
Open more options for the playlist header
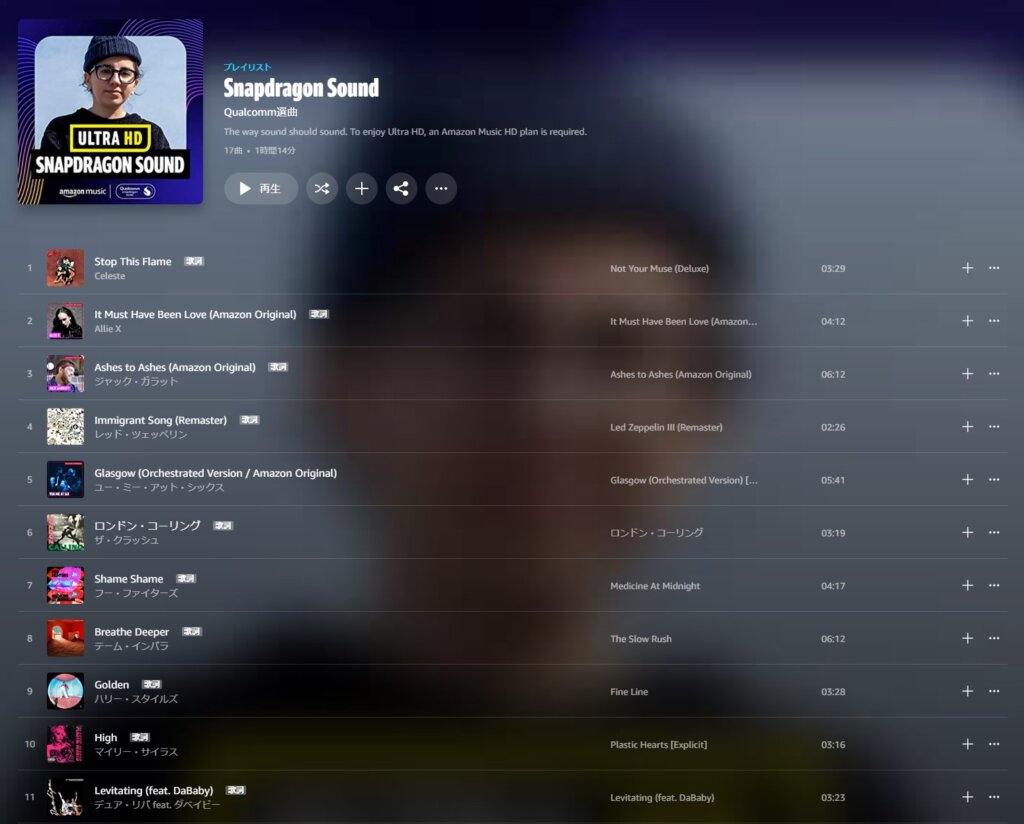441,189
